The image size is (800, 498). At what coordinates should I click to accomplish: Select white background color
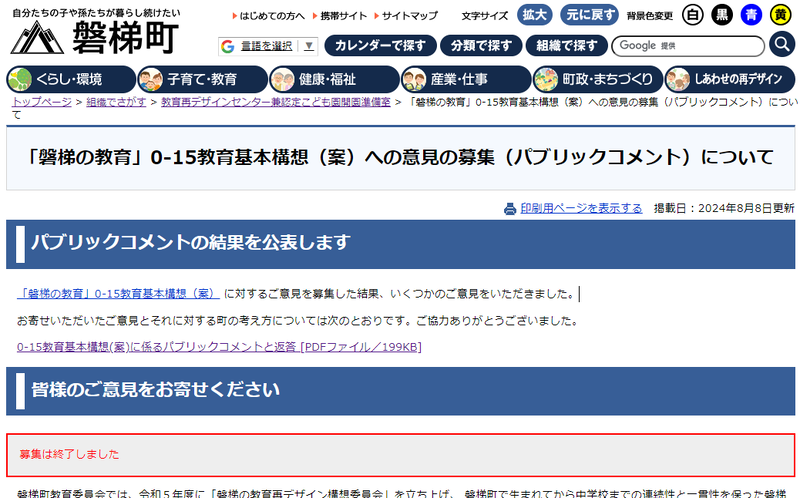coord(692,15)
